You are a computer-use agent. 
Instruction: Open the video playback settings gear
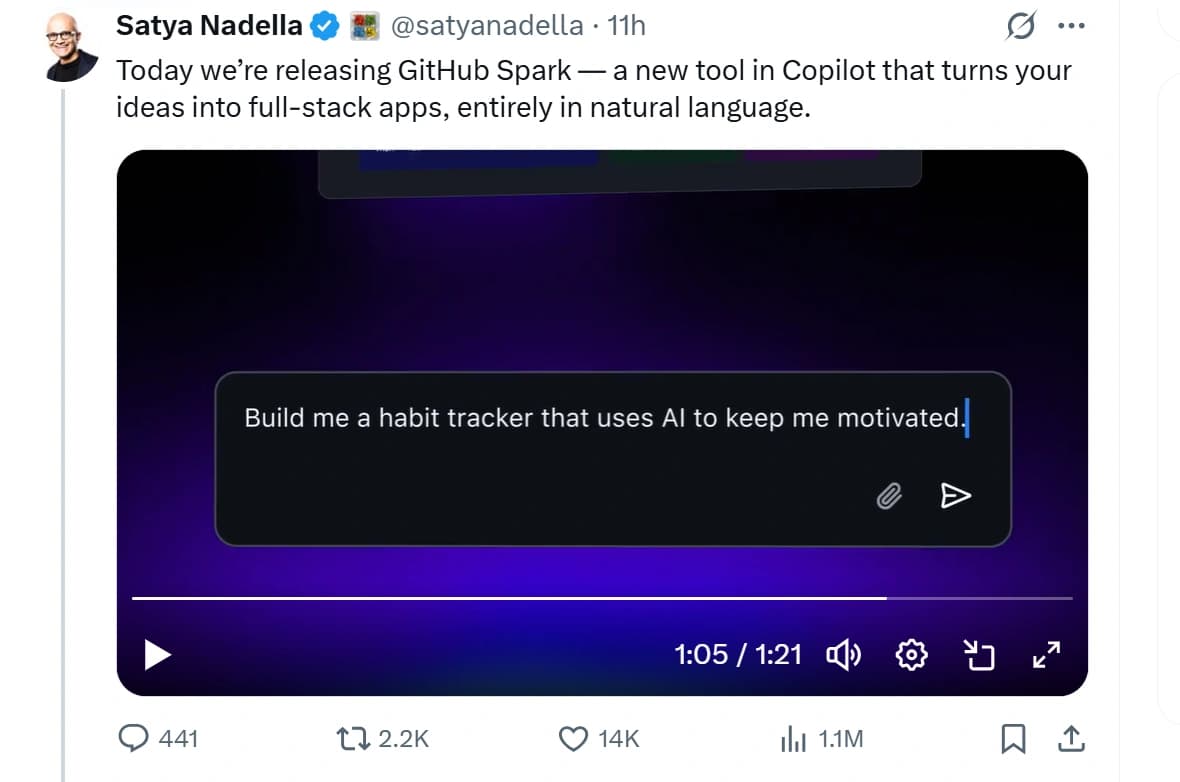pos(911,655)
